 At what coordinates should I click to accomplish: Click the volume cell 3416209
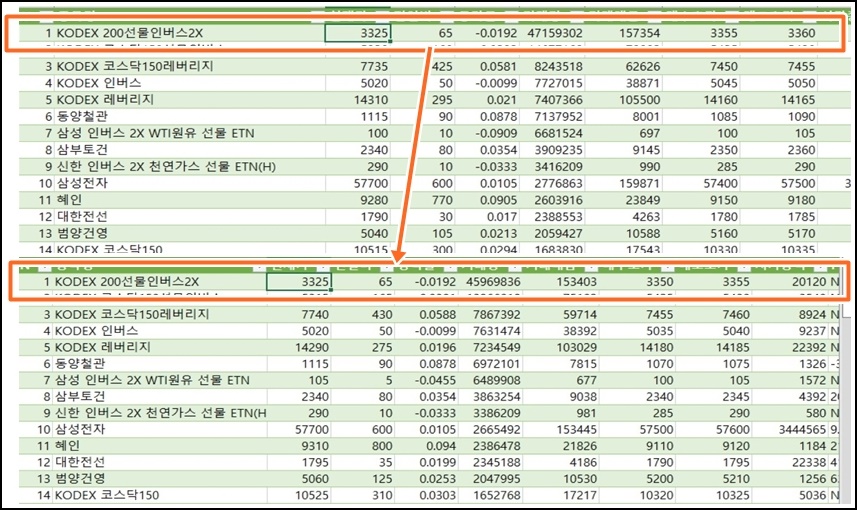pos(551,167)
